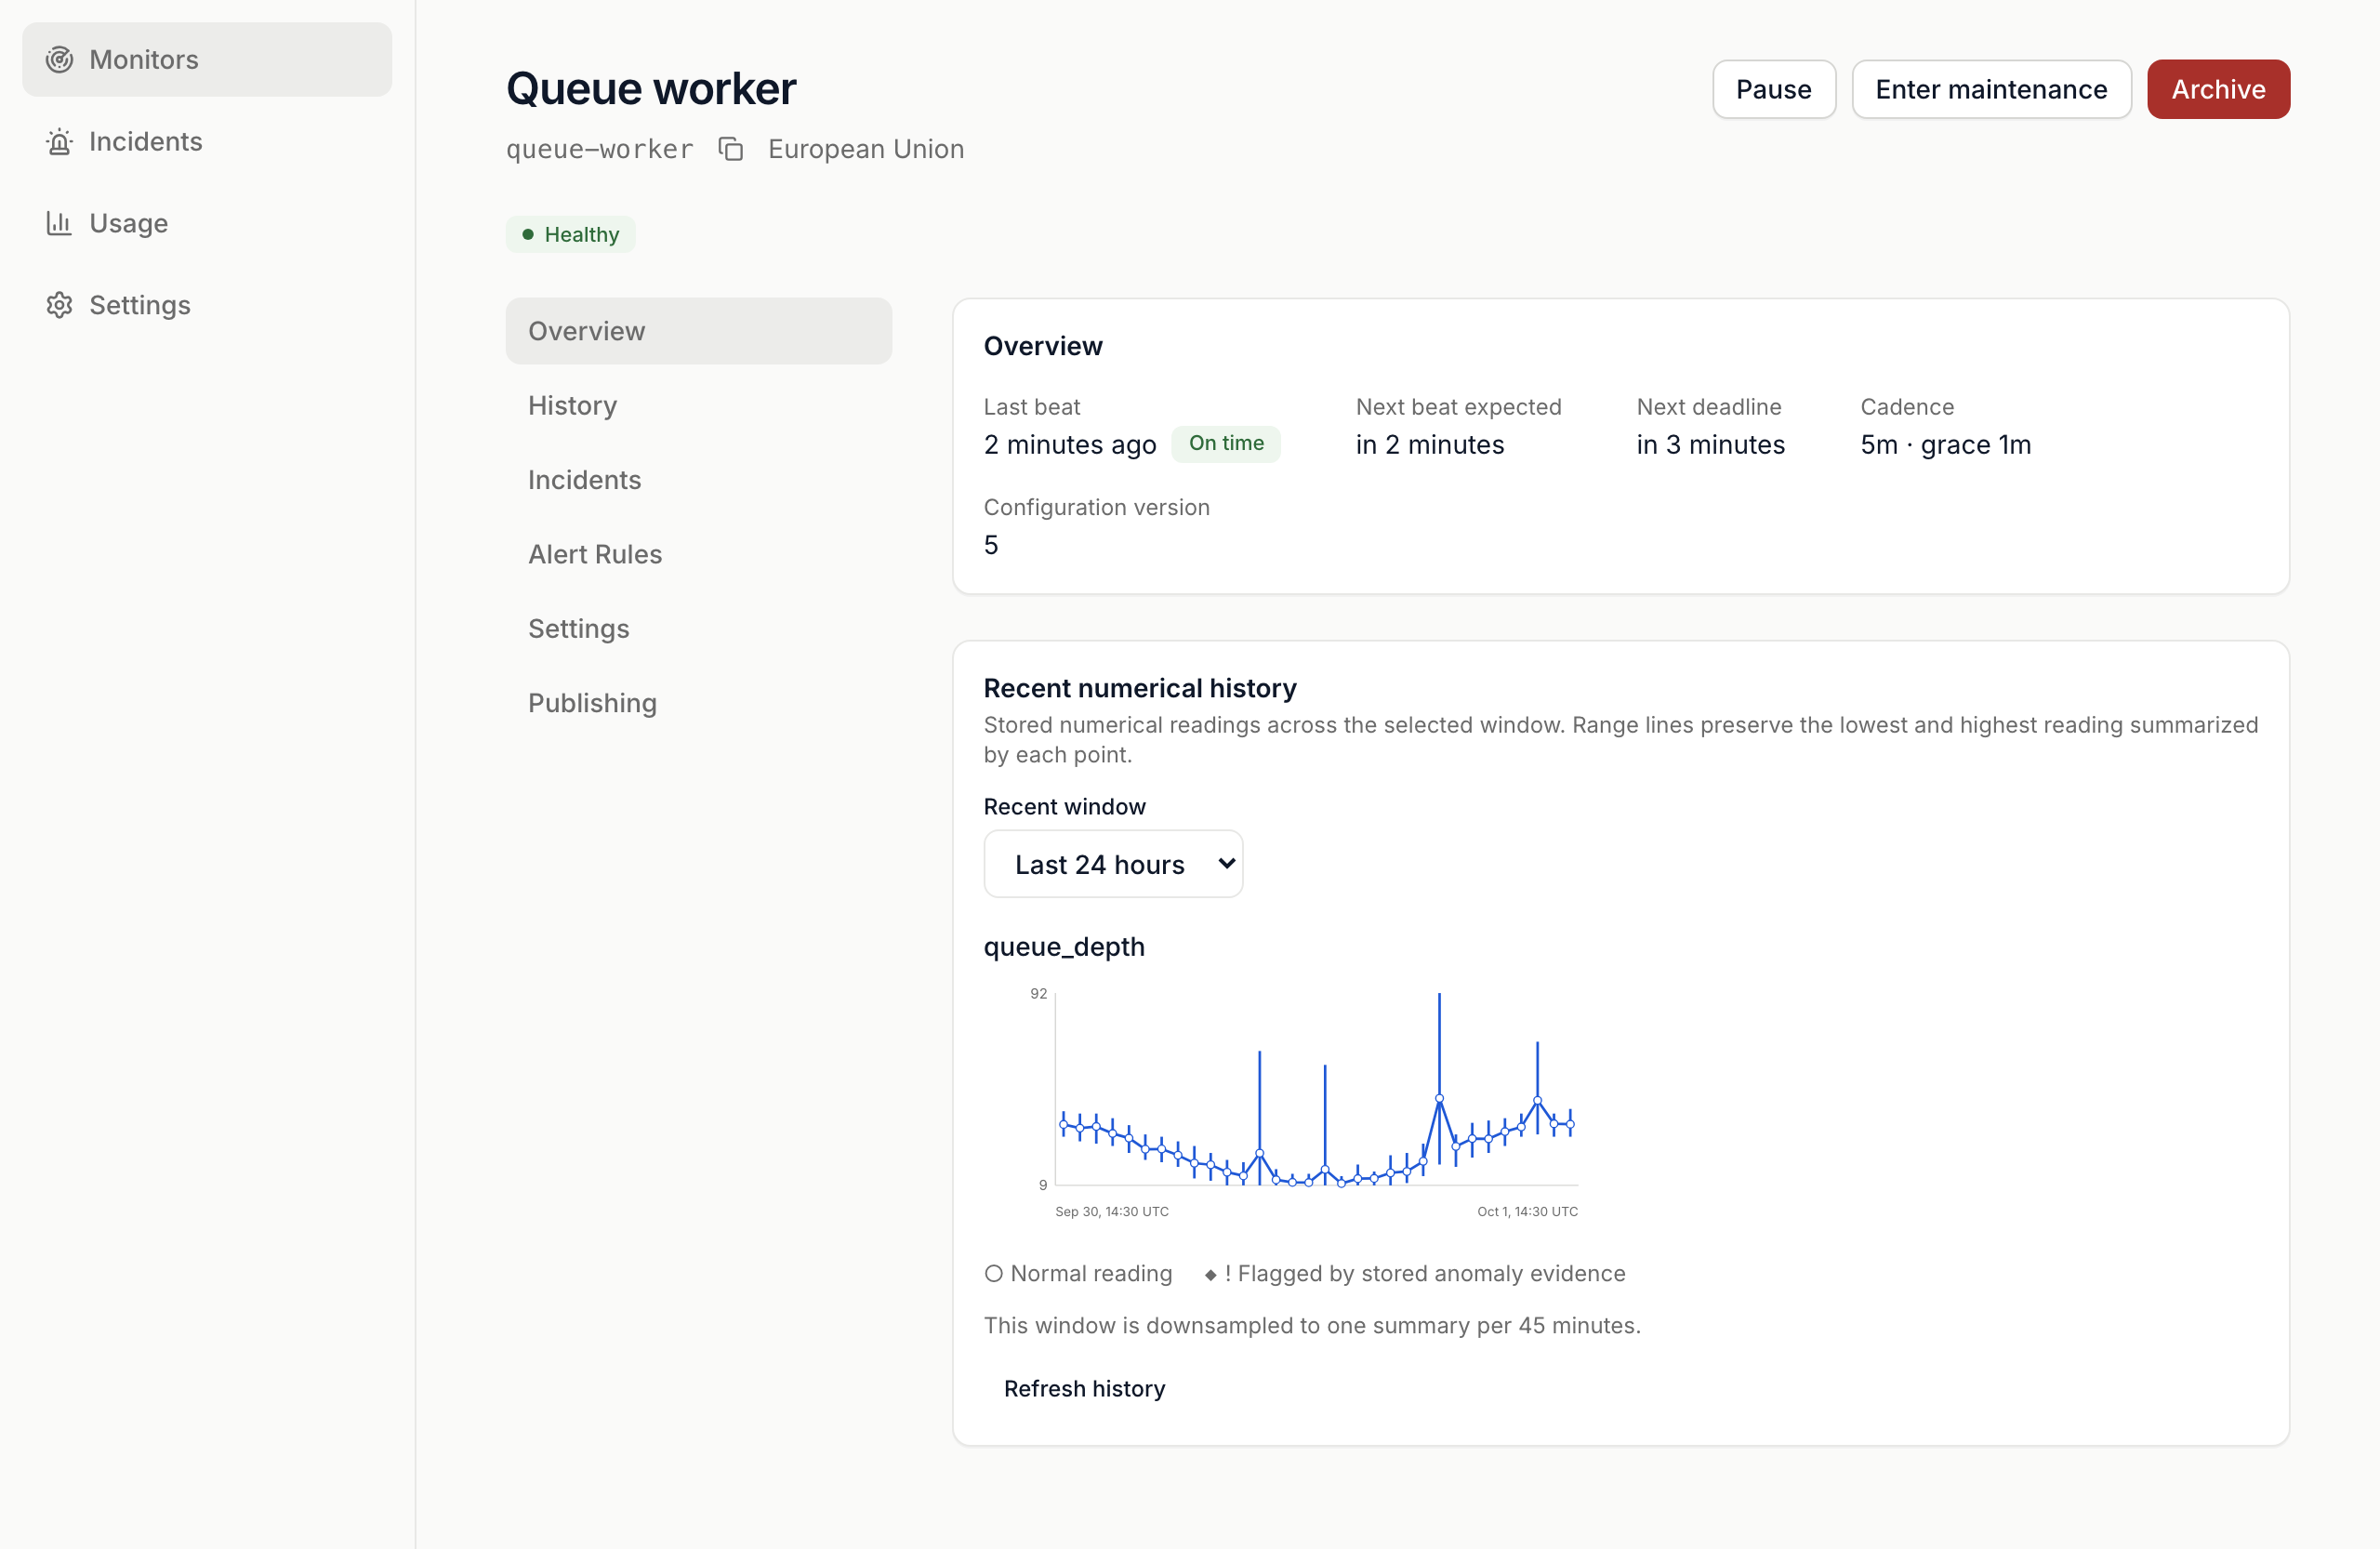Click the Queue worker page heading
The width and height of the screenshot is (2380, 1549).
(x=651, y=89)
